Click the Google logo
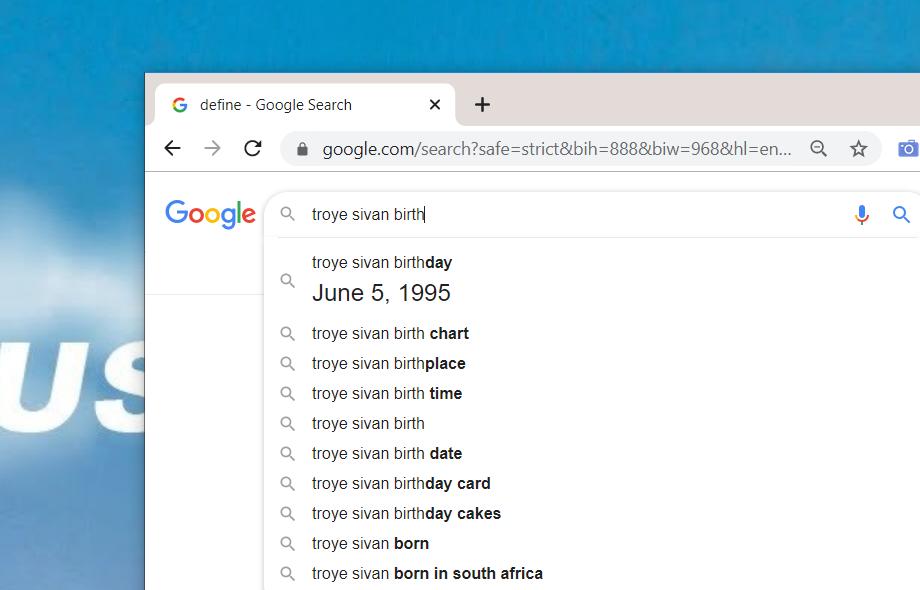Viewport: 920px width, 590px height. click(x=211, y=214)
